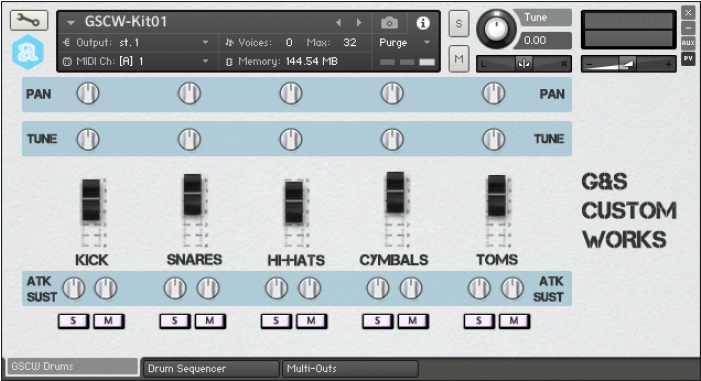Mute the Toms channel
The image size is (701, 381).
[x=514, y=321]
